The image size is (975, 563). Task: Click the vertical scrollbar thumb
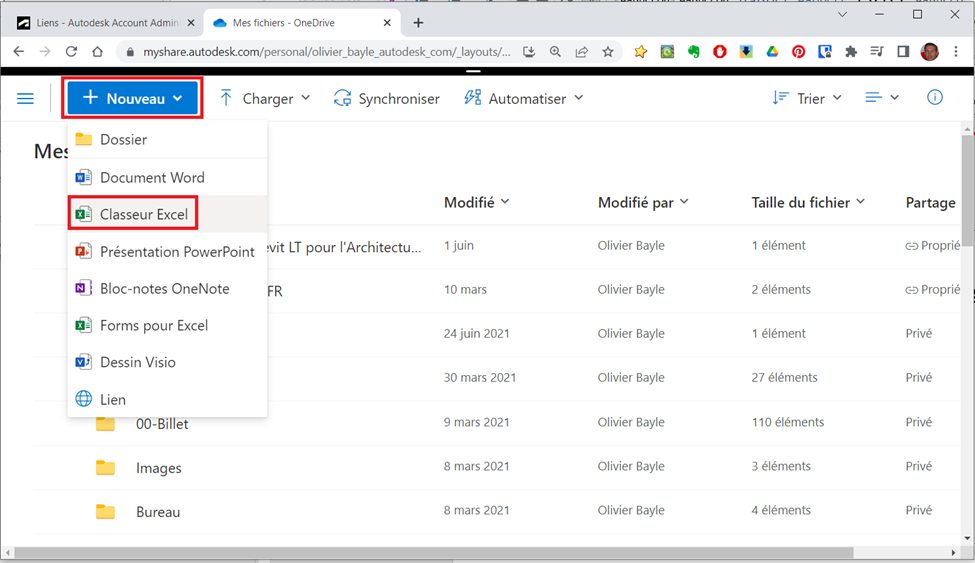(968, 192)
